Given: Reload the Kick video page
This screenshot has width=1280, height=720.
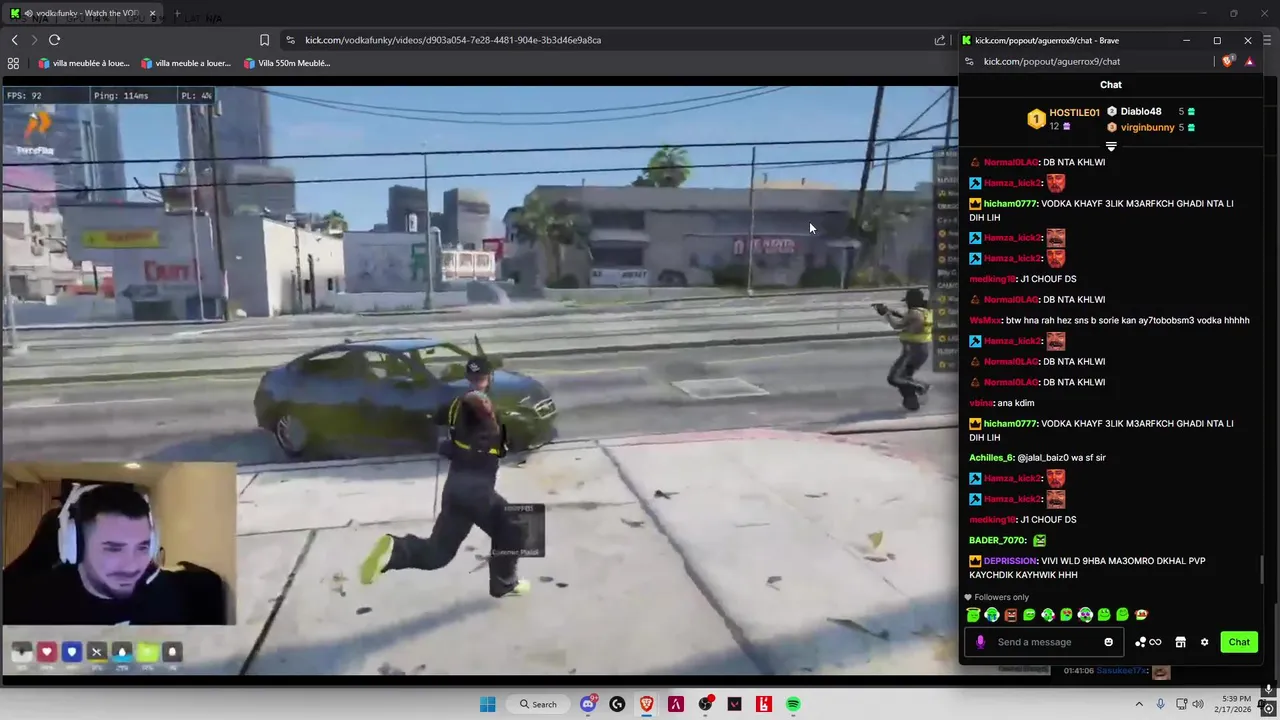Looking at the screenshot, I should pyautogui.click(x=54, y=40).
